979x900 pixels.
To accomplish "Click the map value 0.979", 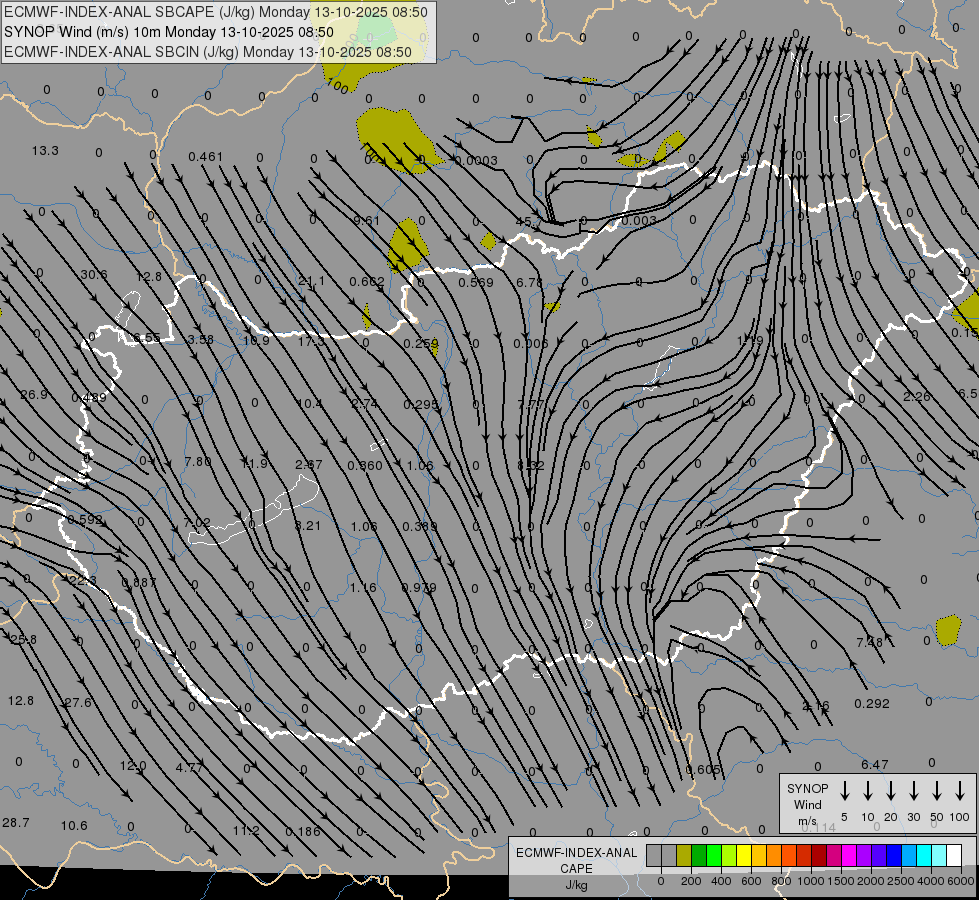I will click(x=419, y=588).
